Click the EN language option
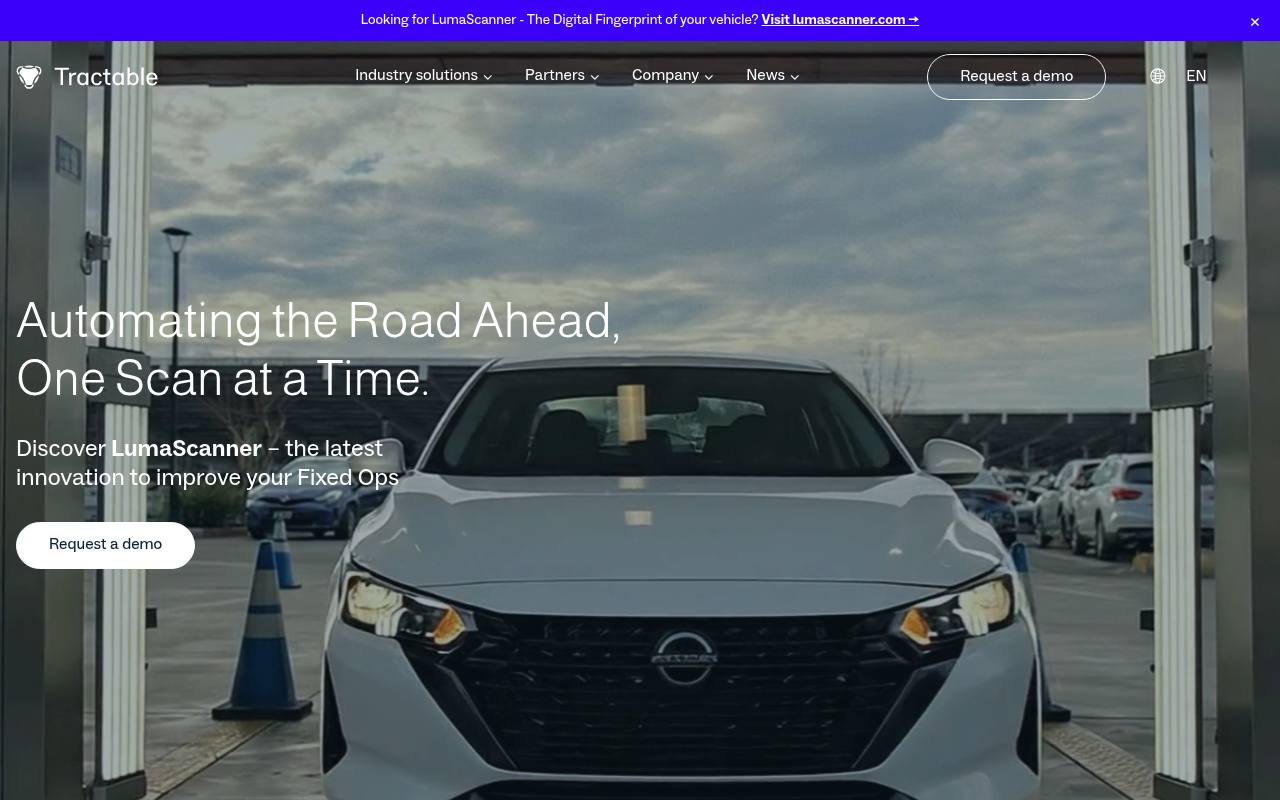The image size is (1280, 800). click(1196, 76)
